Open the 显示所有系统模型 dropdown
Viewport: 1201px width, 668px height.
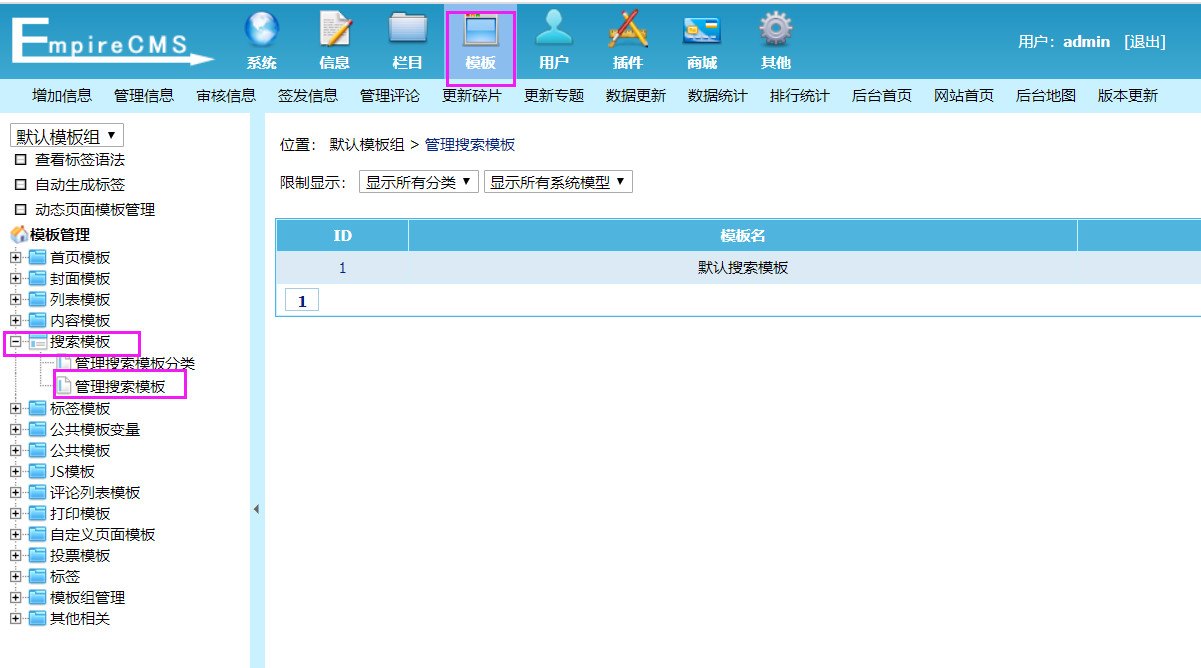(558, 182)
